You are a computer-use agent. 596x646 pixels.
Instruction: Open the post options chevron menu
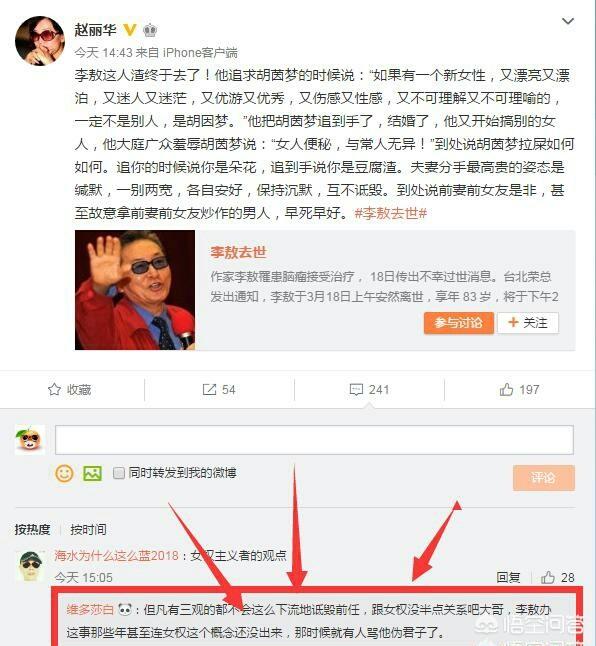click(x=568, y=21)
